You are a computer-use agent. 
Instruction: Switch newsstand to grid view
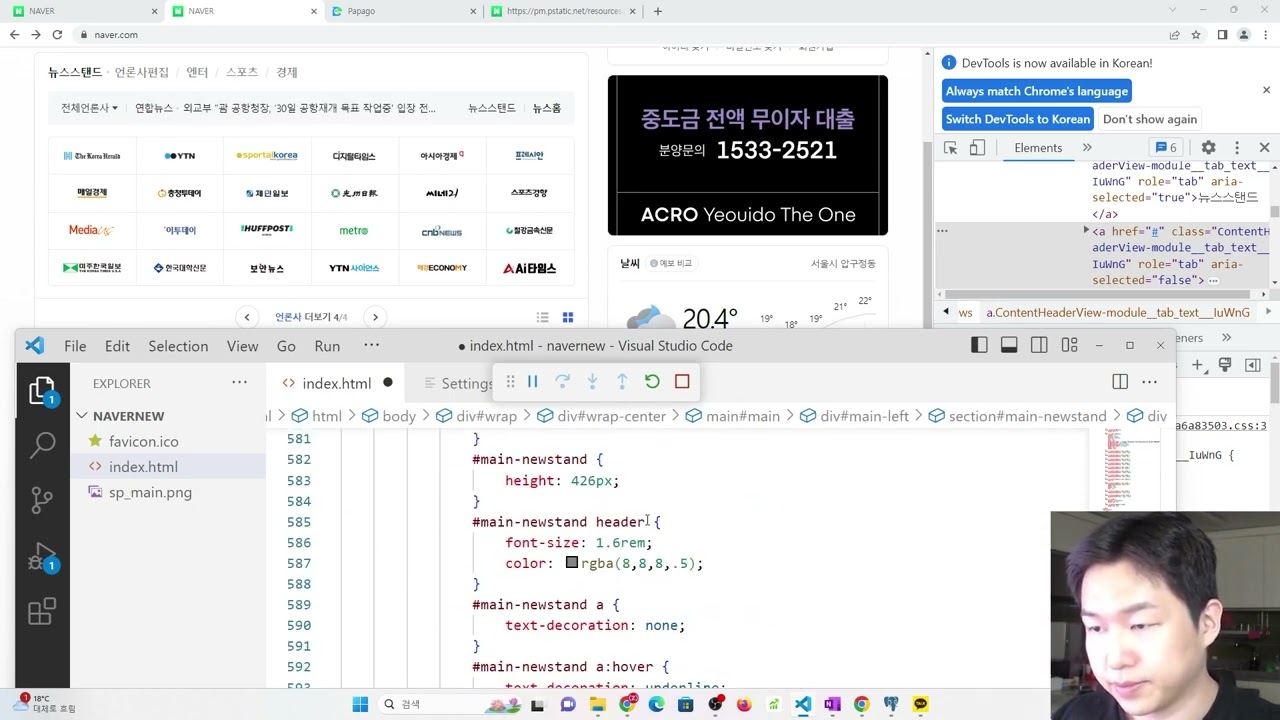(x=568, y=317)
